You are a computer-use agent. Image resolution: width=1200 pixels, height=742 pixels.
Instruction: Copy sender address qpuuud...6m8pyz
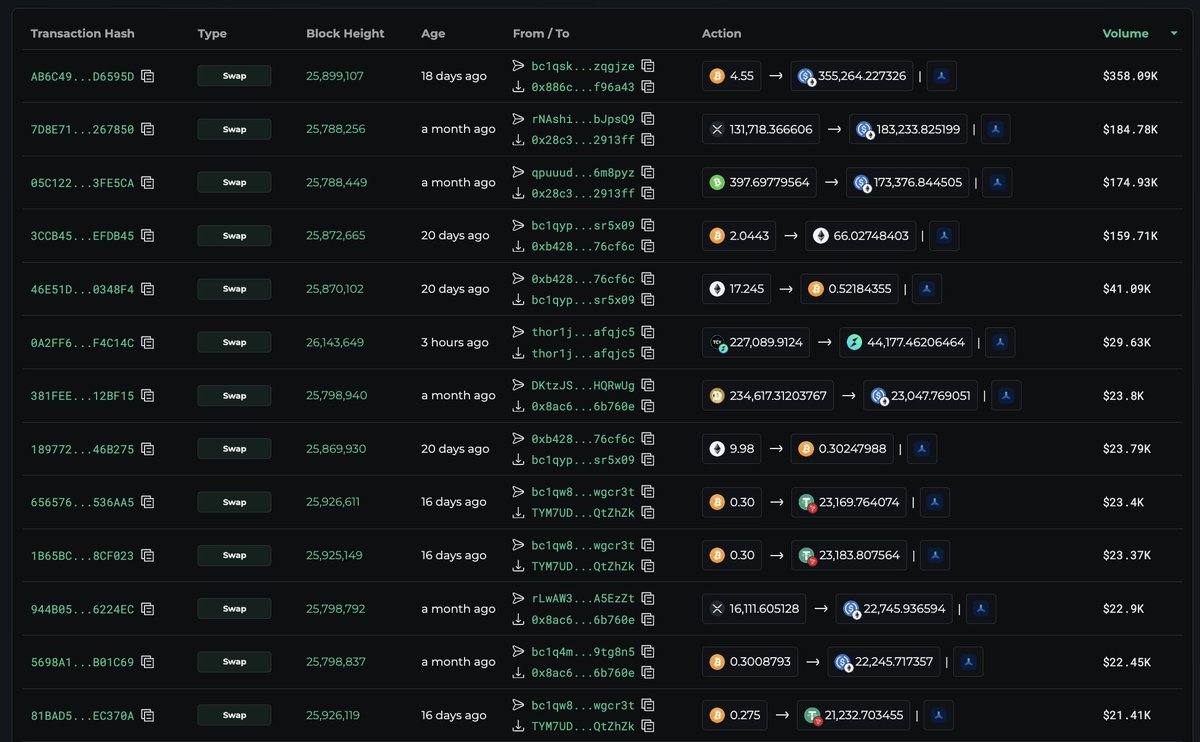pos(648,172)
